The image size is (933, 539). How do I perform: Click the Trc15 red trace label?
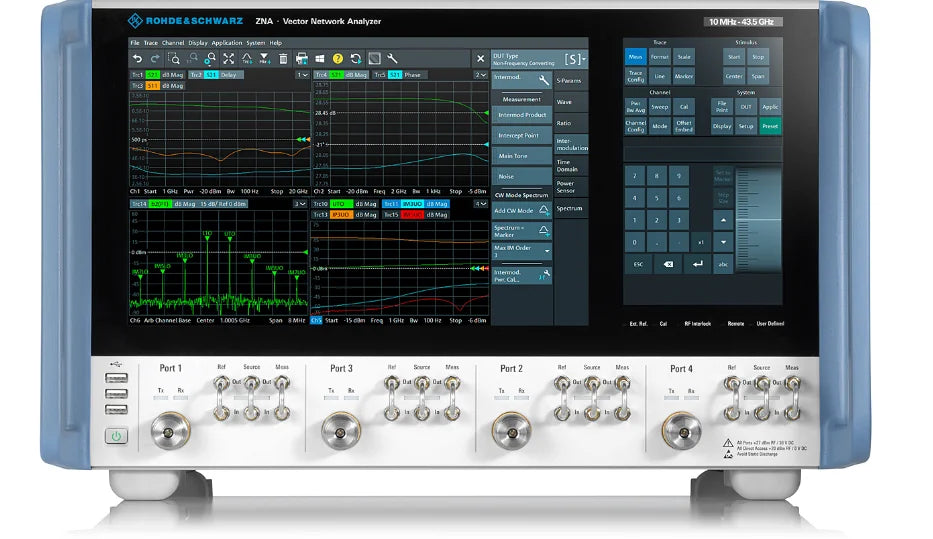point(416,215)
